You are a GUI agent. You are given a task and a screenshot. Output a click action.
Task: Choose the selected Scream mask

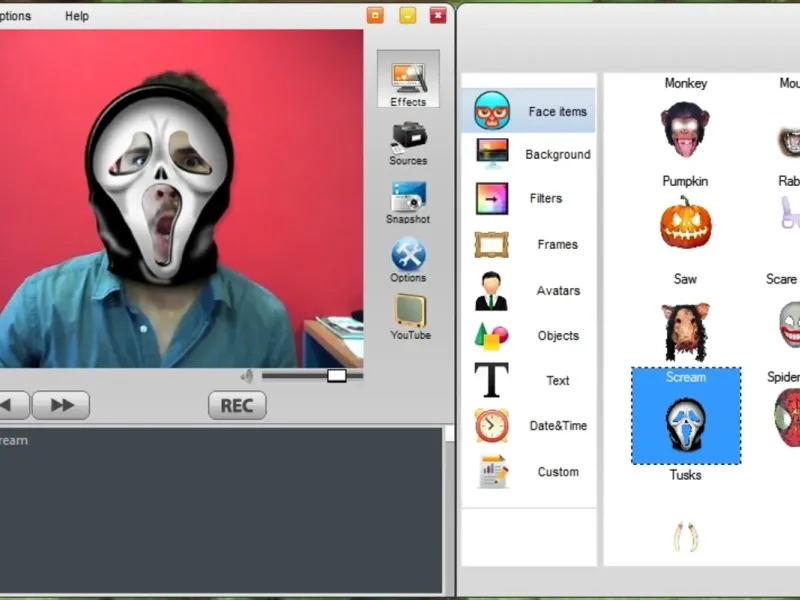click(686, 415)
